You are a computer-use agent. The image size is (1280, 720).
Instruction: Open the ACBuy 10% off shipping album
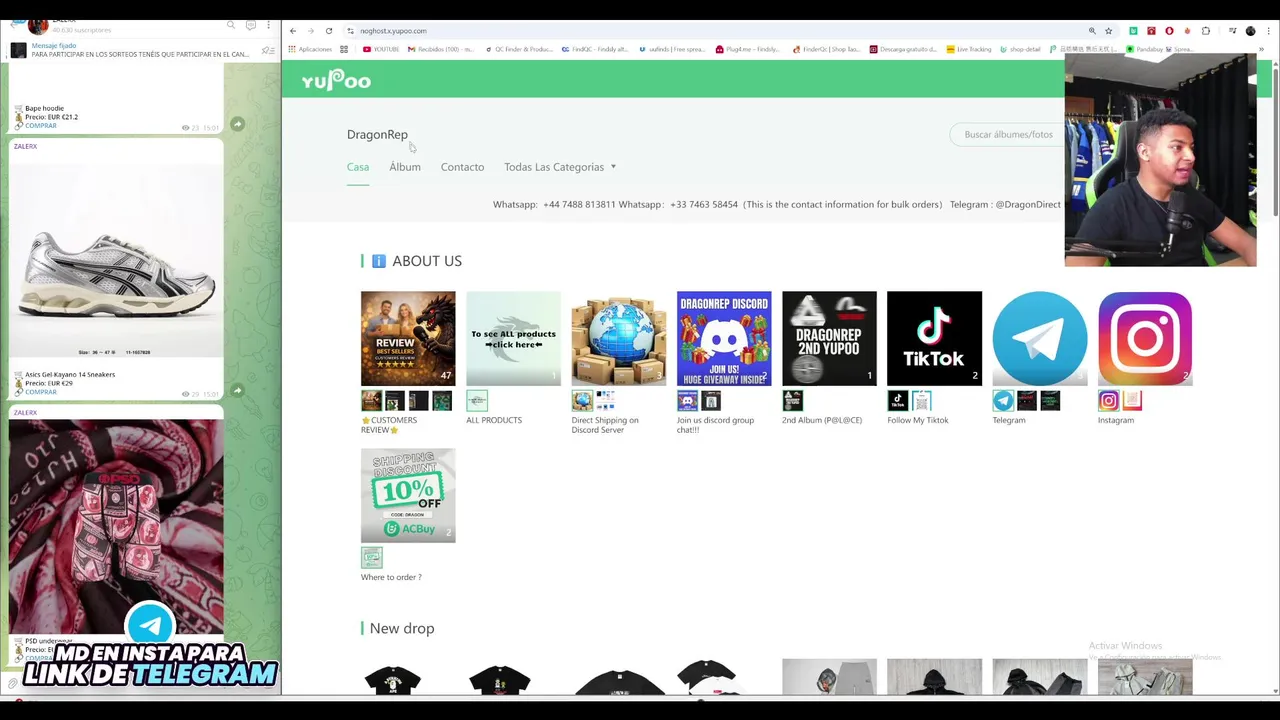pyautogui.click(x=408, y=495)
